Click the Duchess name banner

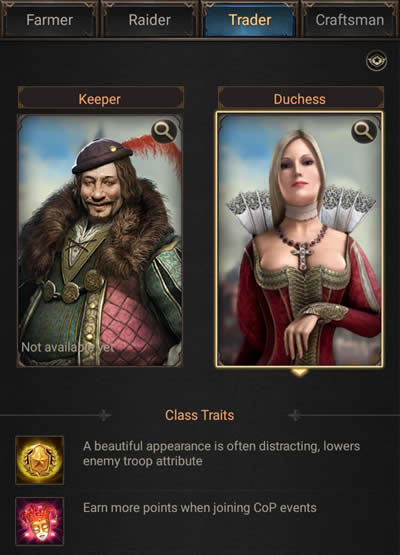[x=300, y=98]
